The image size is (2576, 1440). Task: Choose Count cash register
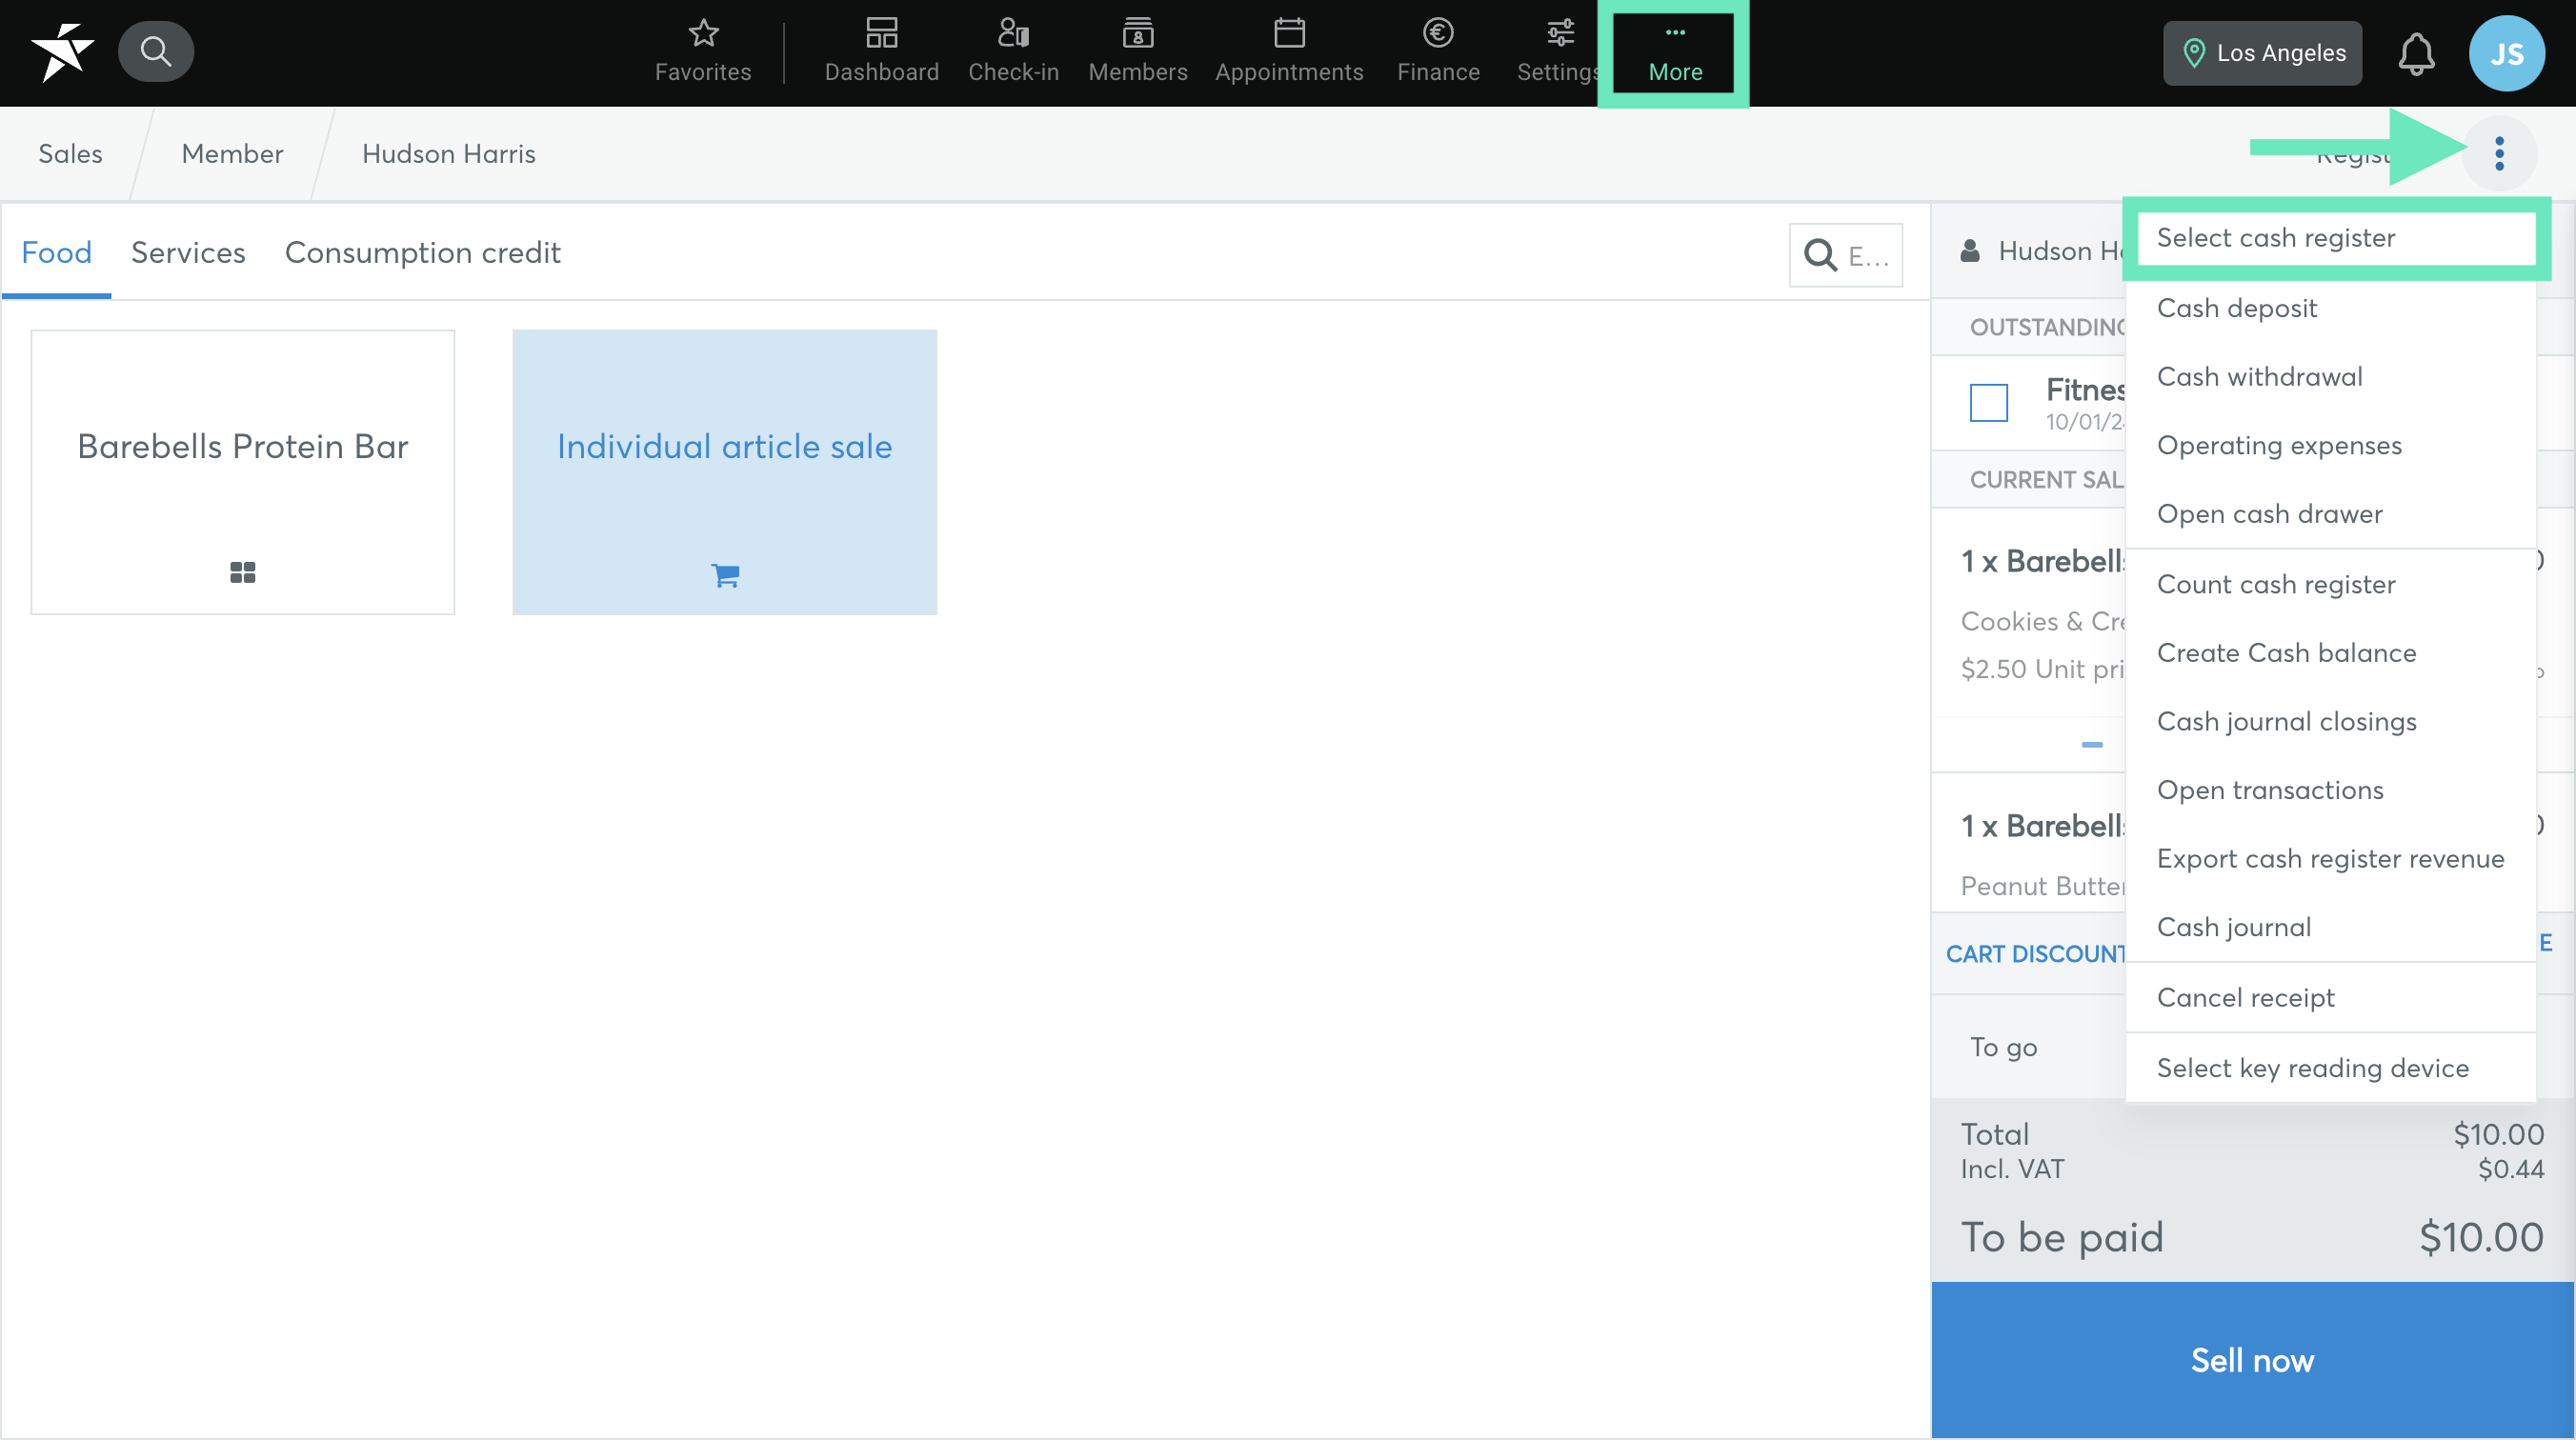(2331, 584)
